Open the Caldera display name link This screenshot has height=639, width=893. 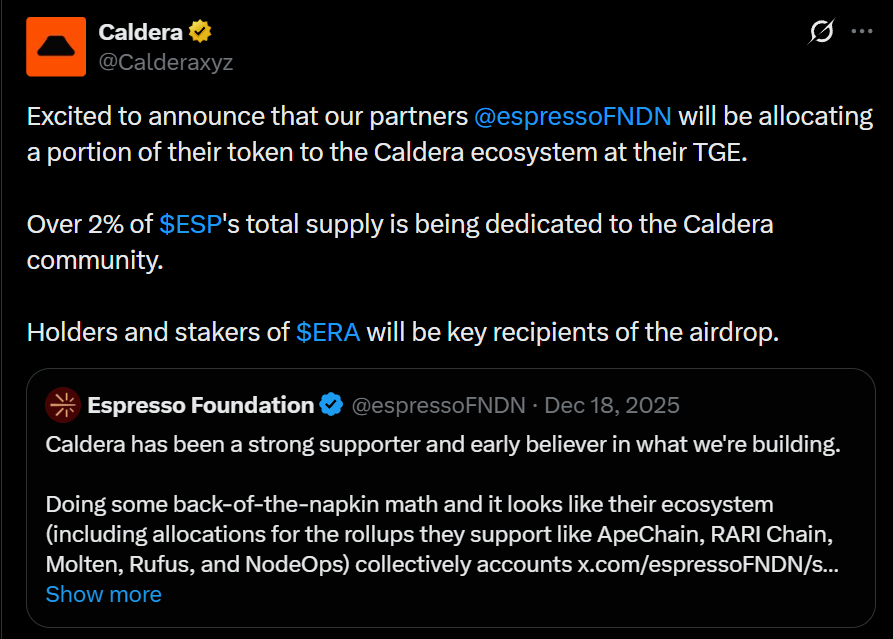pyautogui.click(x=140, y=32)
